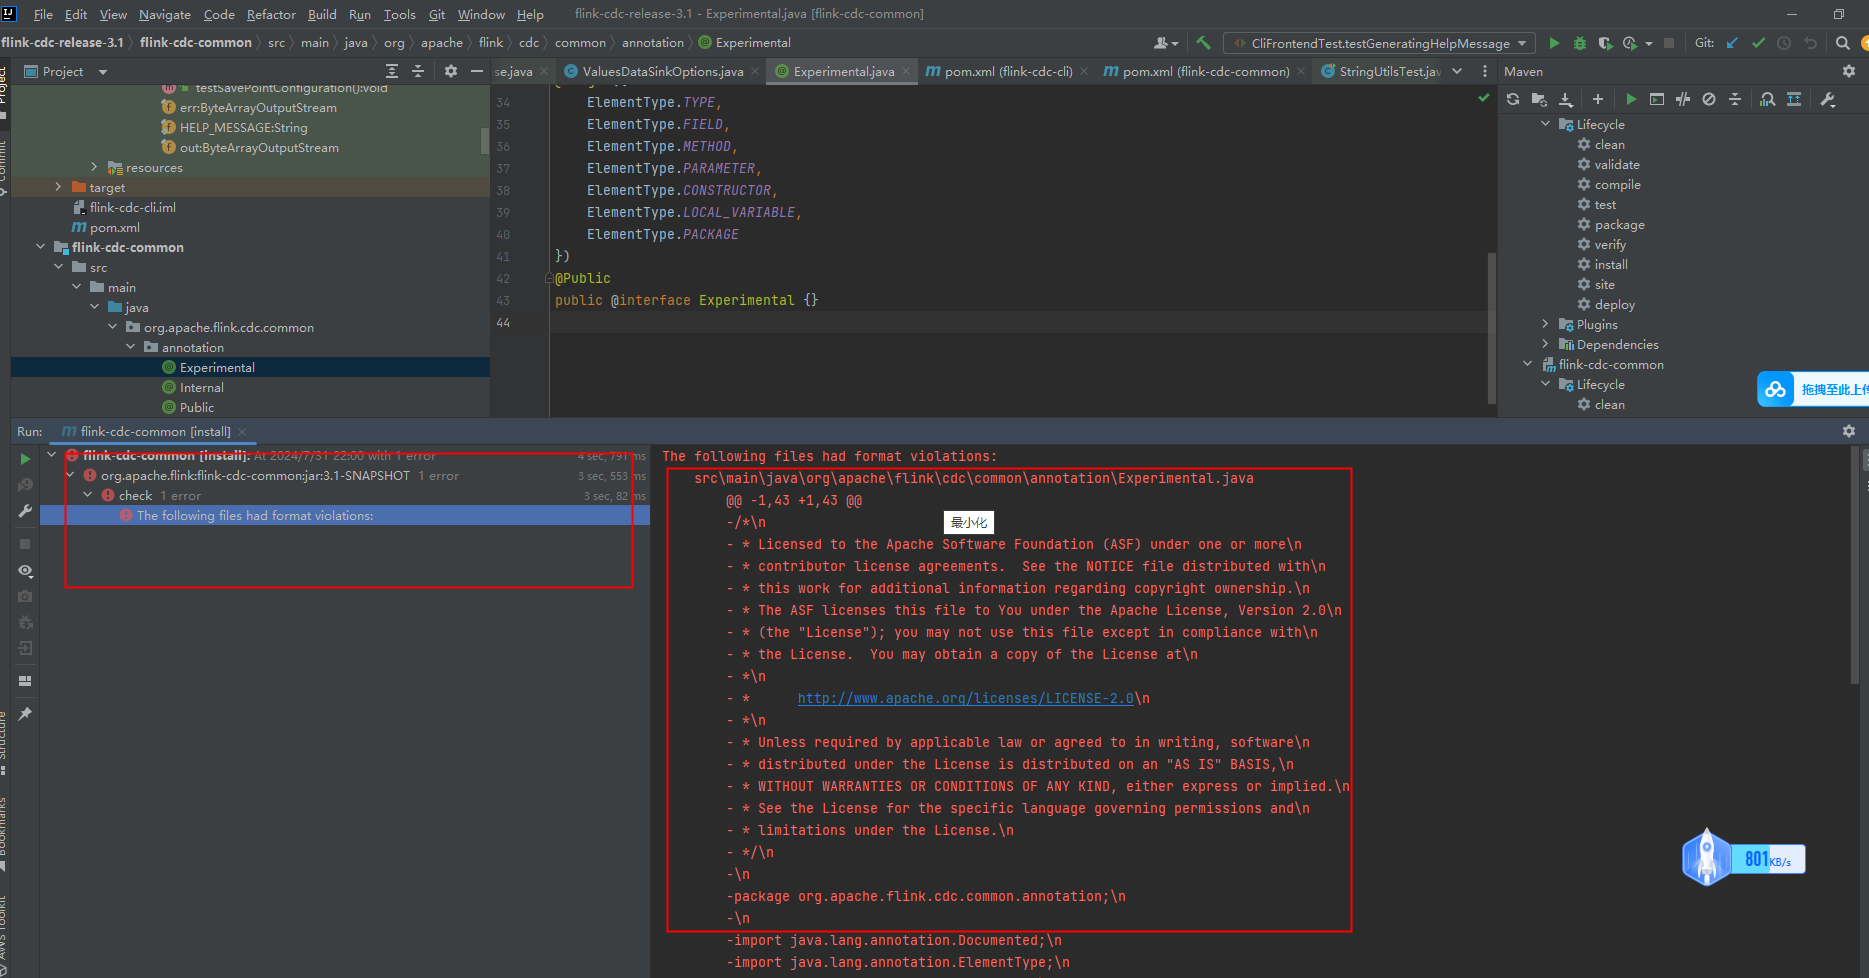Run the Maven compile lifecycle goal
Image resolution: width=1869 pixels, height=978 pixels.
1617,184
